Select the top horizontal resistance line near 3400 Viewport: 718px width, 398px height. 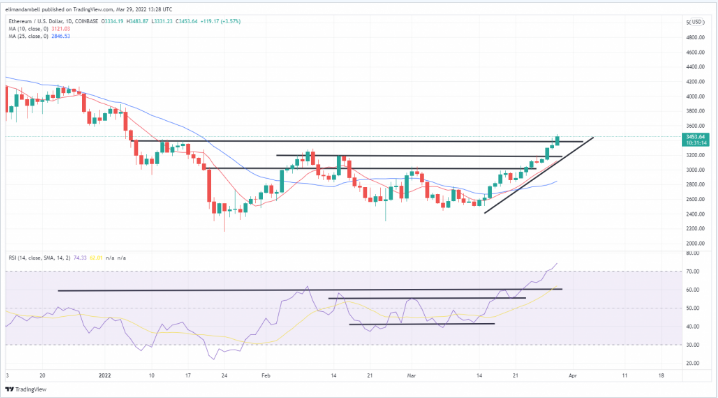[x=357, y=141]
